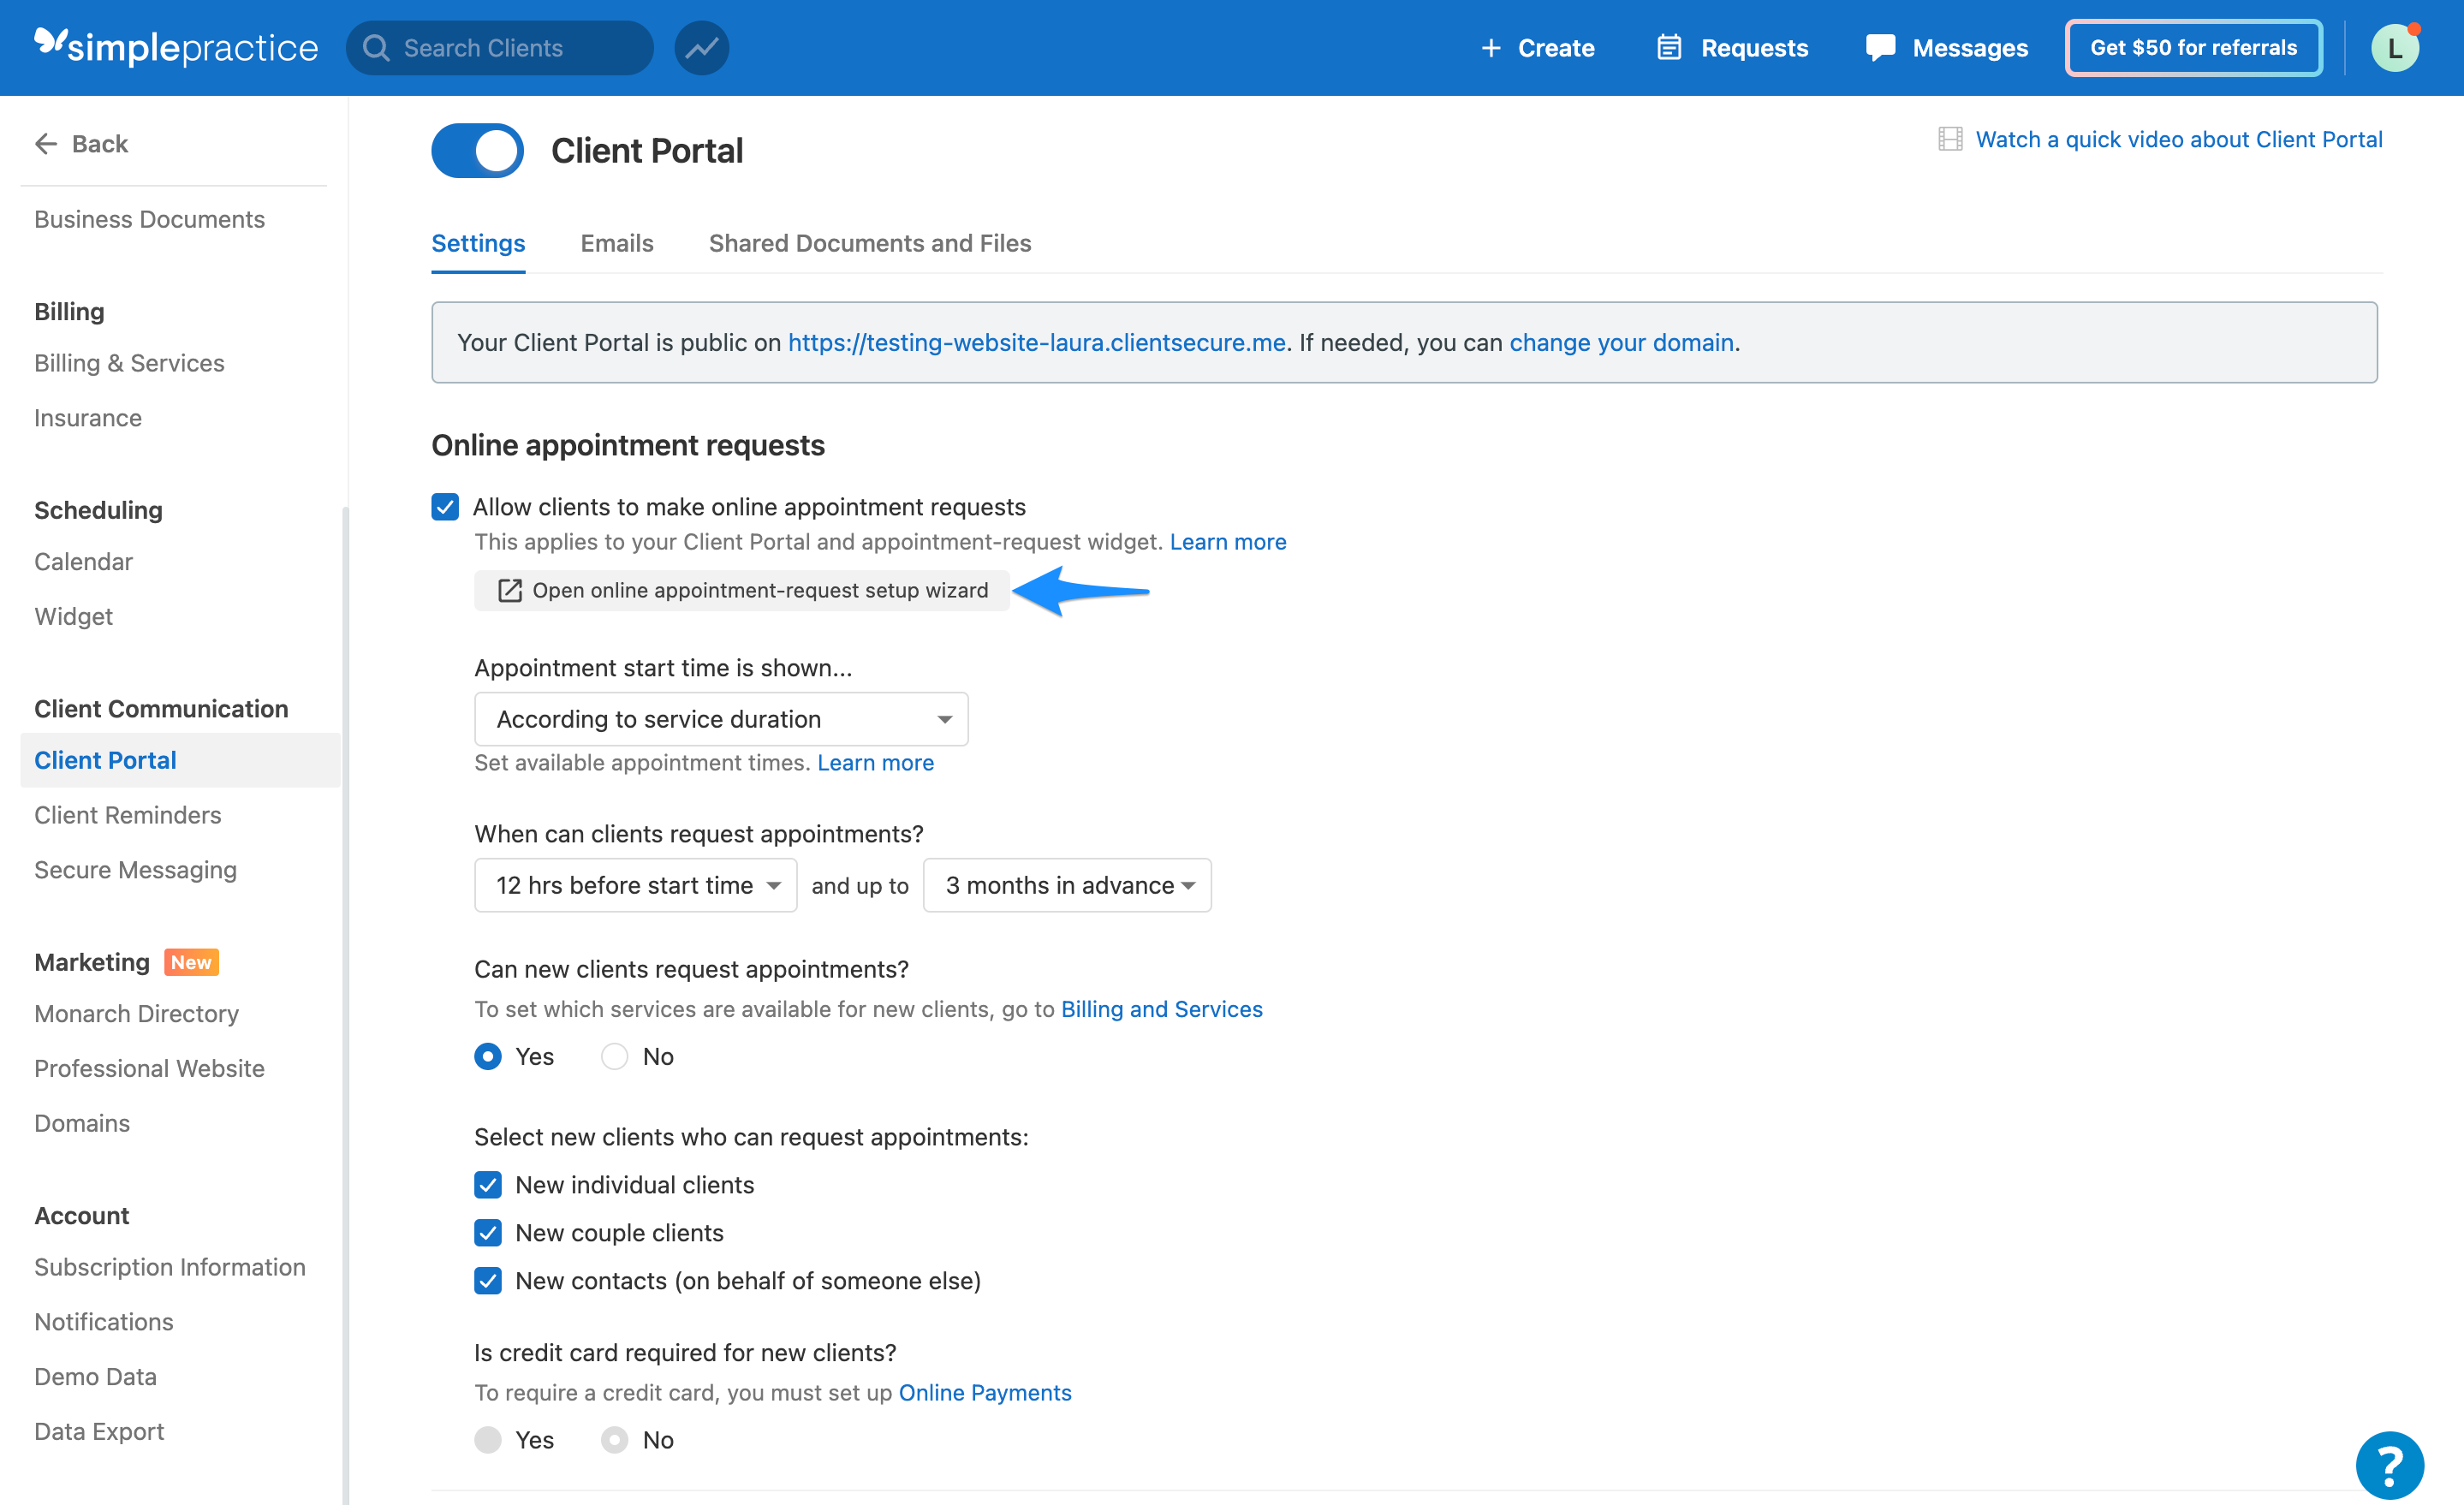Switch to Shared Documents and Files tab
The width and height of the screenshot is (2464, 1505).
pyautogui.click(x=870, y=243)
